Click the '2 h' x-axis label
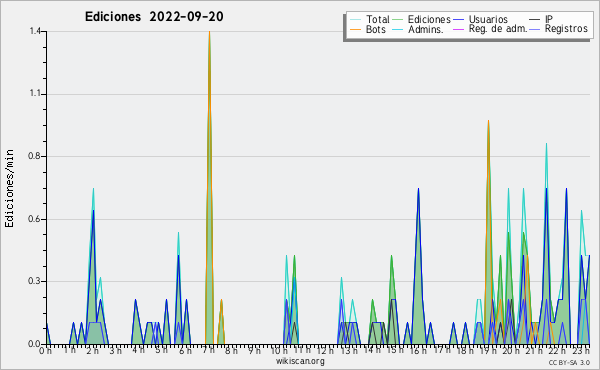This screenshot has height=370, width=600. [x=92, y=350]
